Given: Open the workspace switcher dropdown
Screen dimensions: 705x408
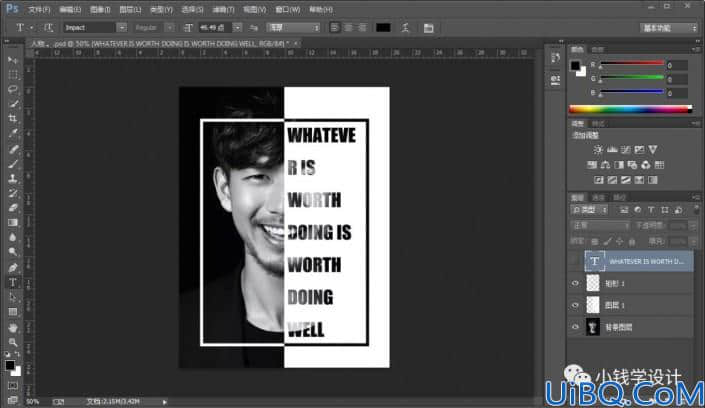Looking at the screenshot, I should point(669,28).
